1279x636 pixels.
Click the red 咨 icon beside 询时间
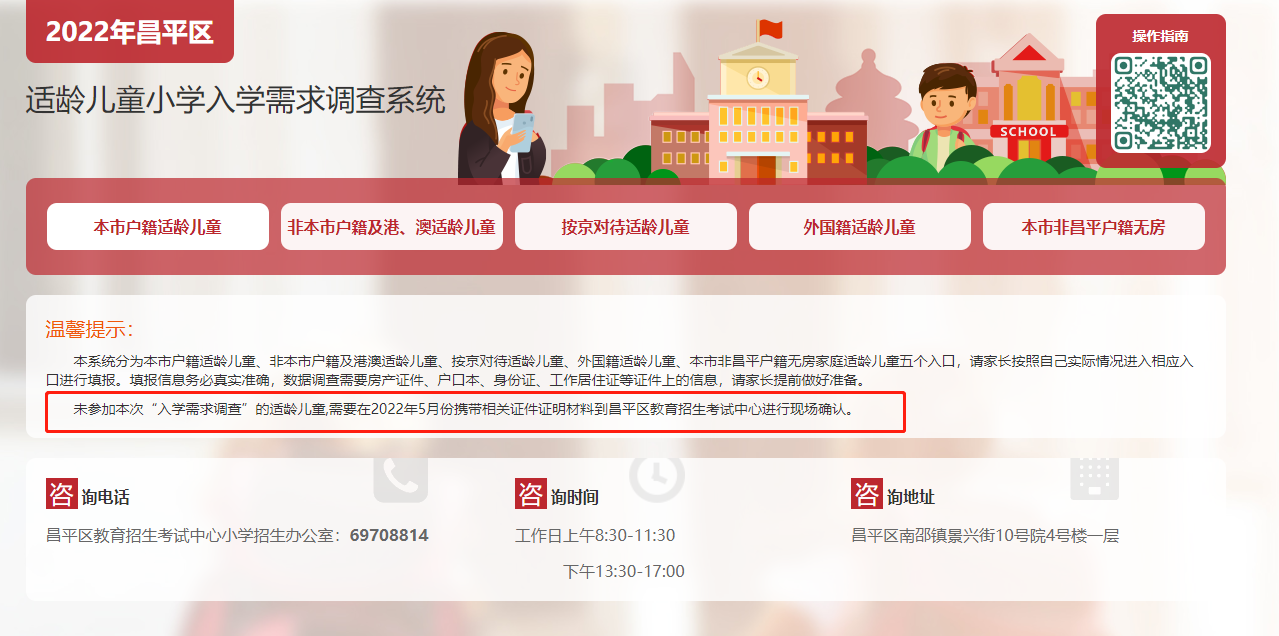coord(531,494)
